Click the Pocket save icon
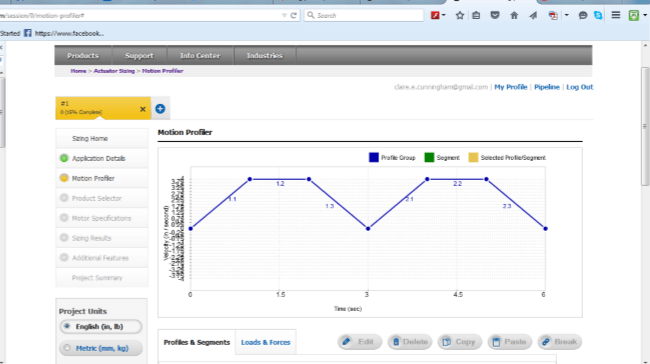The image size is (650, 364). pyautogui.click(x=495, y=15)
